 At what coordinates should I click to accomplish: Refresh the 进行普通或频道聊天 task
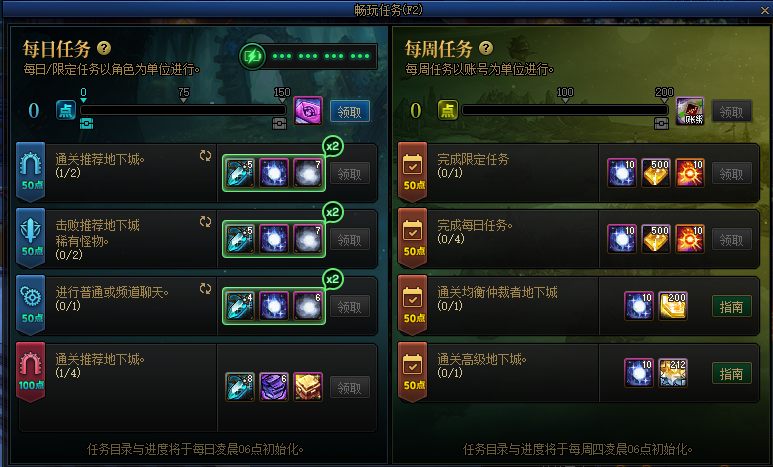click(x=205, y=288)
